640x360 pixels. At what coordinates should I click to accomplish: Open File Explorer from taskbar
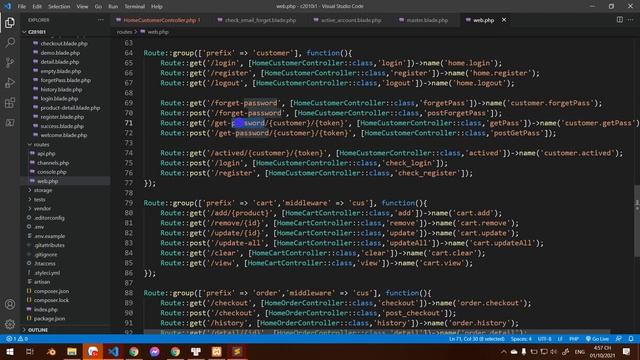tap(72, 351)
